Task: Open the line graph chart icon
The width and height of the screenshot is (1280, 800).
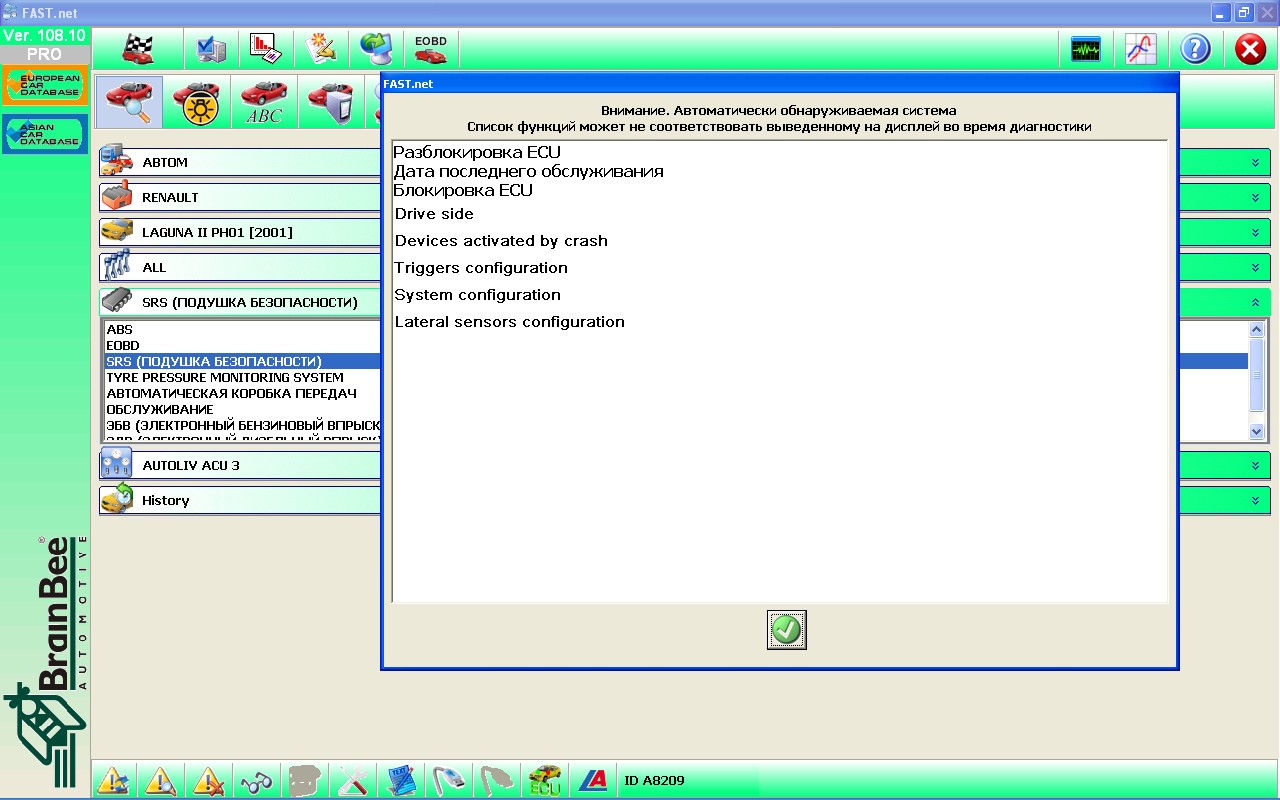Action: click(1141, 49)
